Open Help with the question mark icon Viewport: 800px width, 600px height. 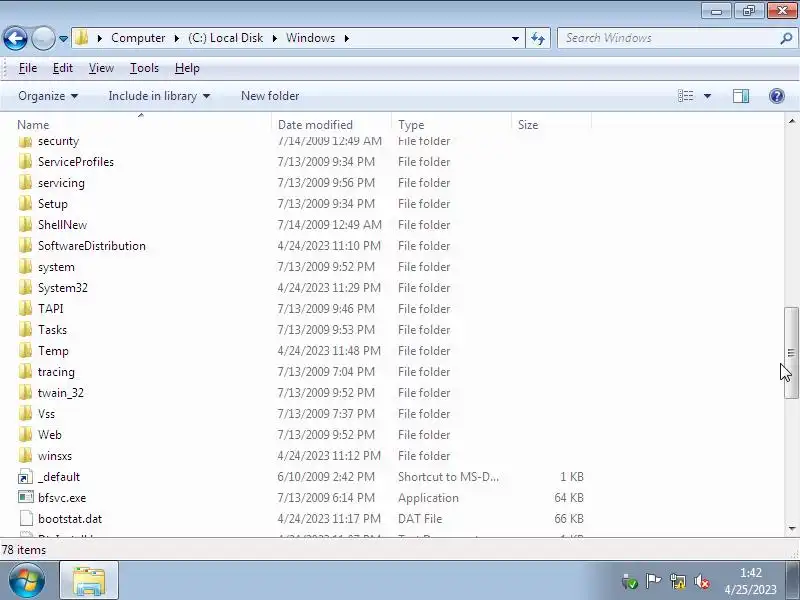[x=777, y=96]
